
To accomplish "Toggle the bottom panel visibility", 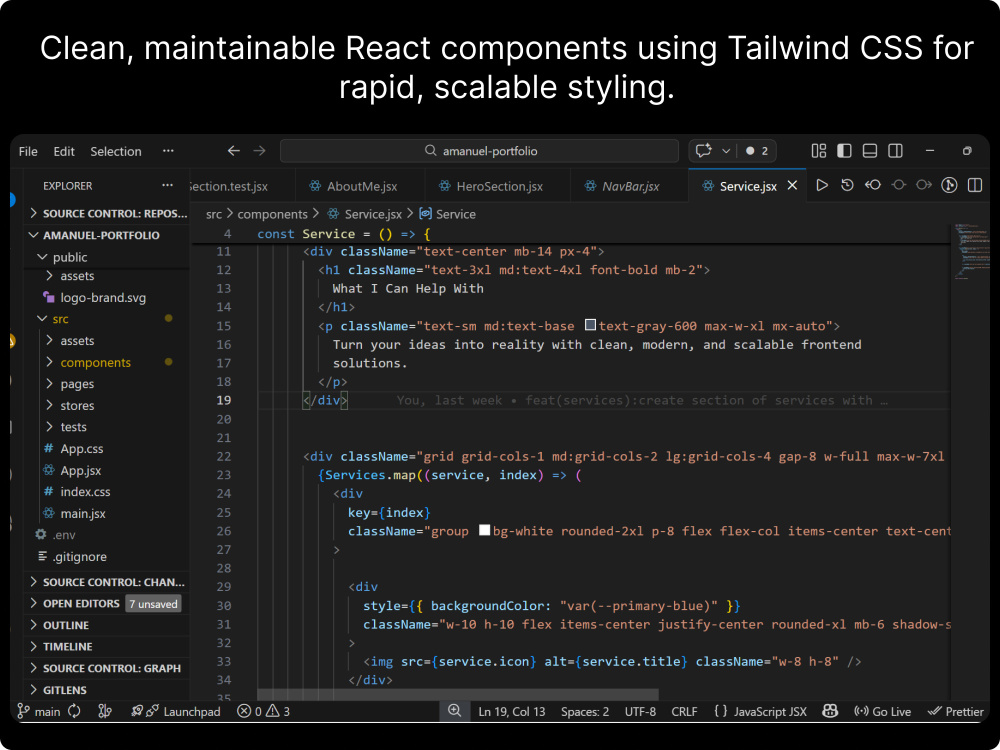I will 870,151.
